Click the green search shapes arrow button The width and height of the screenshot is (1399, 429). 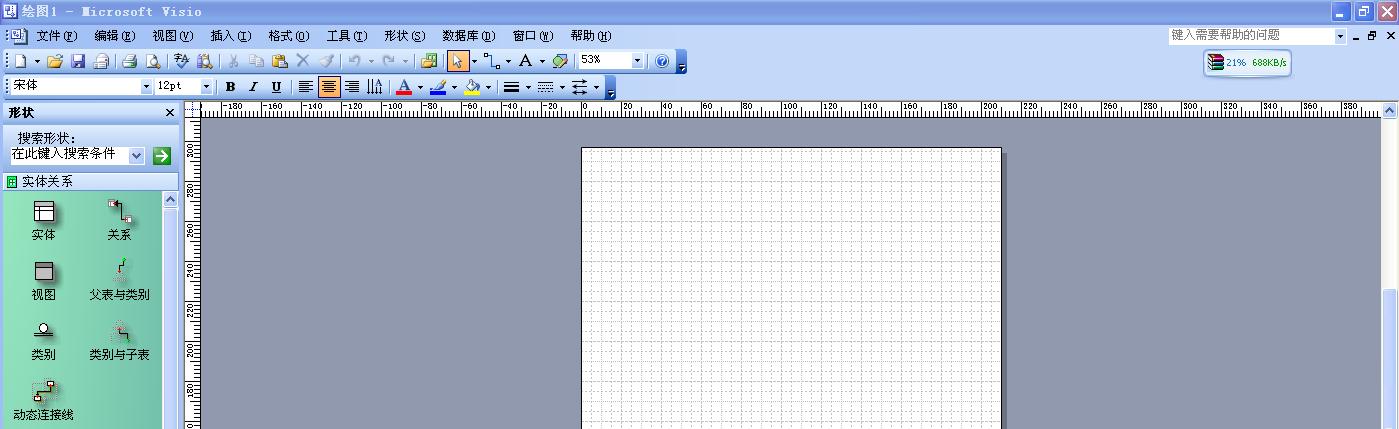point(162,156)
